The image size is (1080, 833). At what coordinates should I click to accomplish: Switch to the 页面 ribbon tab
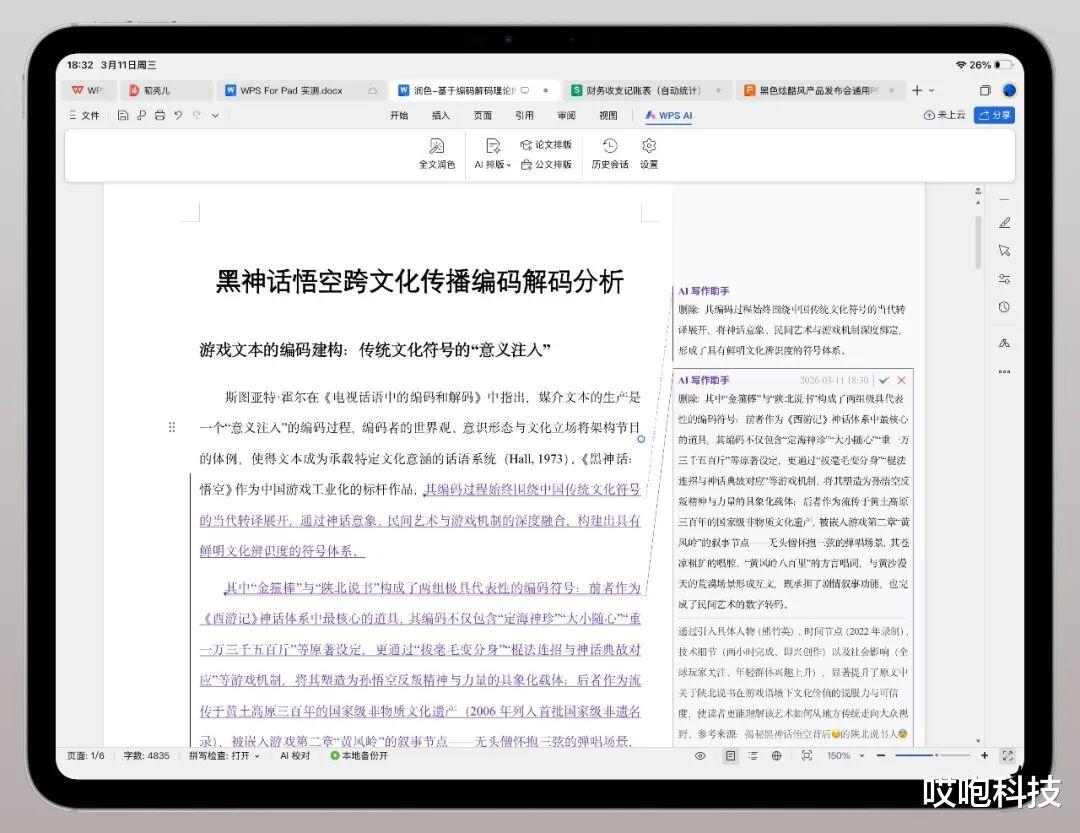tap(483, 115)
